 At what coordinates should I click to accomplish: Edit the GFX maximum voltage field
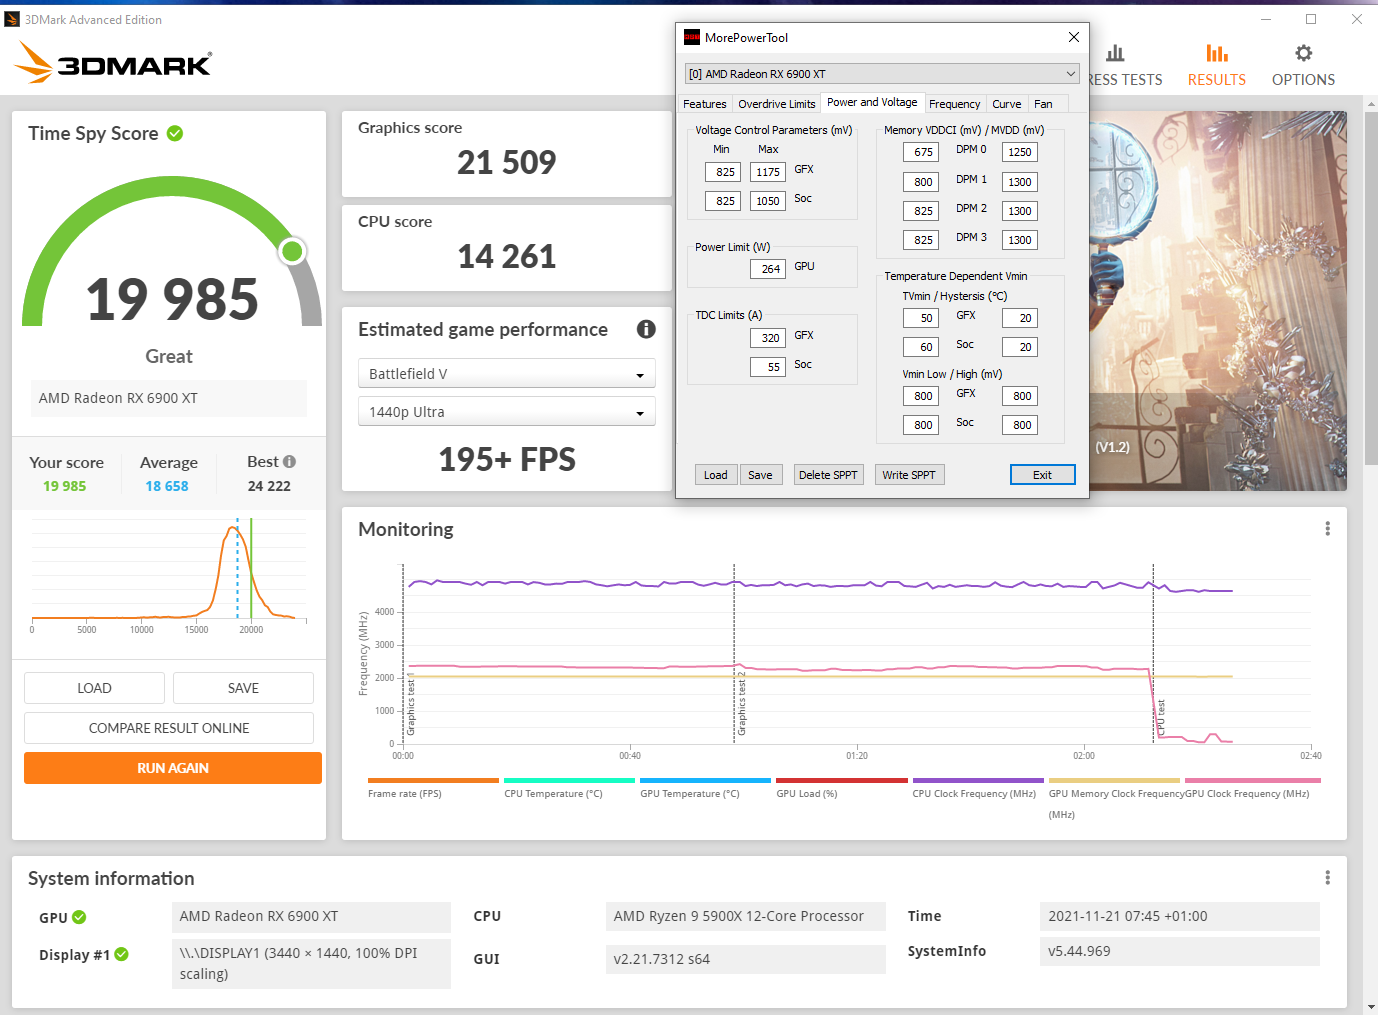click(x=768, y=172)
